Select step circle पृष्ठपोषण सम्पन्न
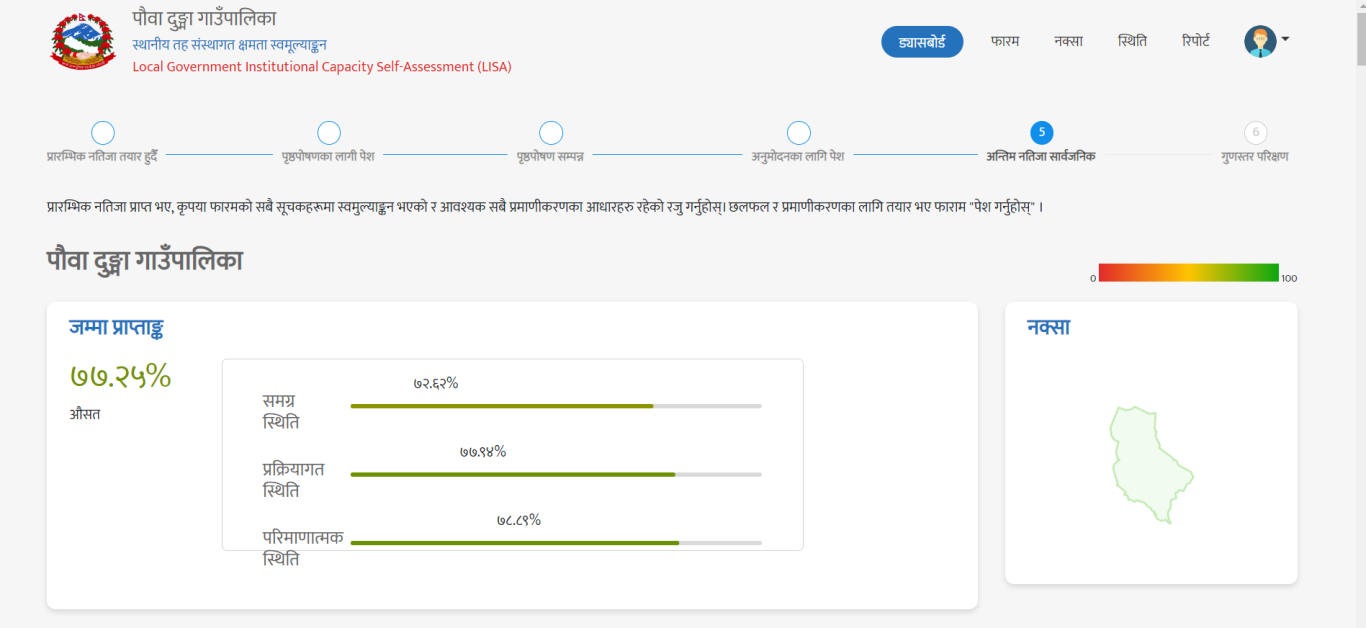The height and width of the screenshot is (628, 1366). [550, 133]
